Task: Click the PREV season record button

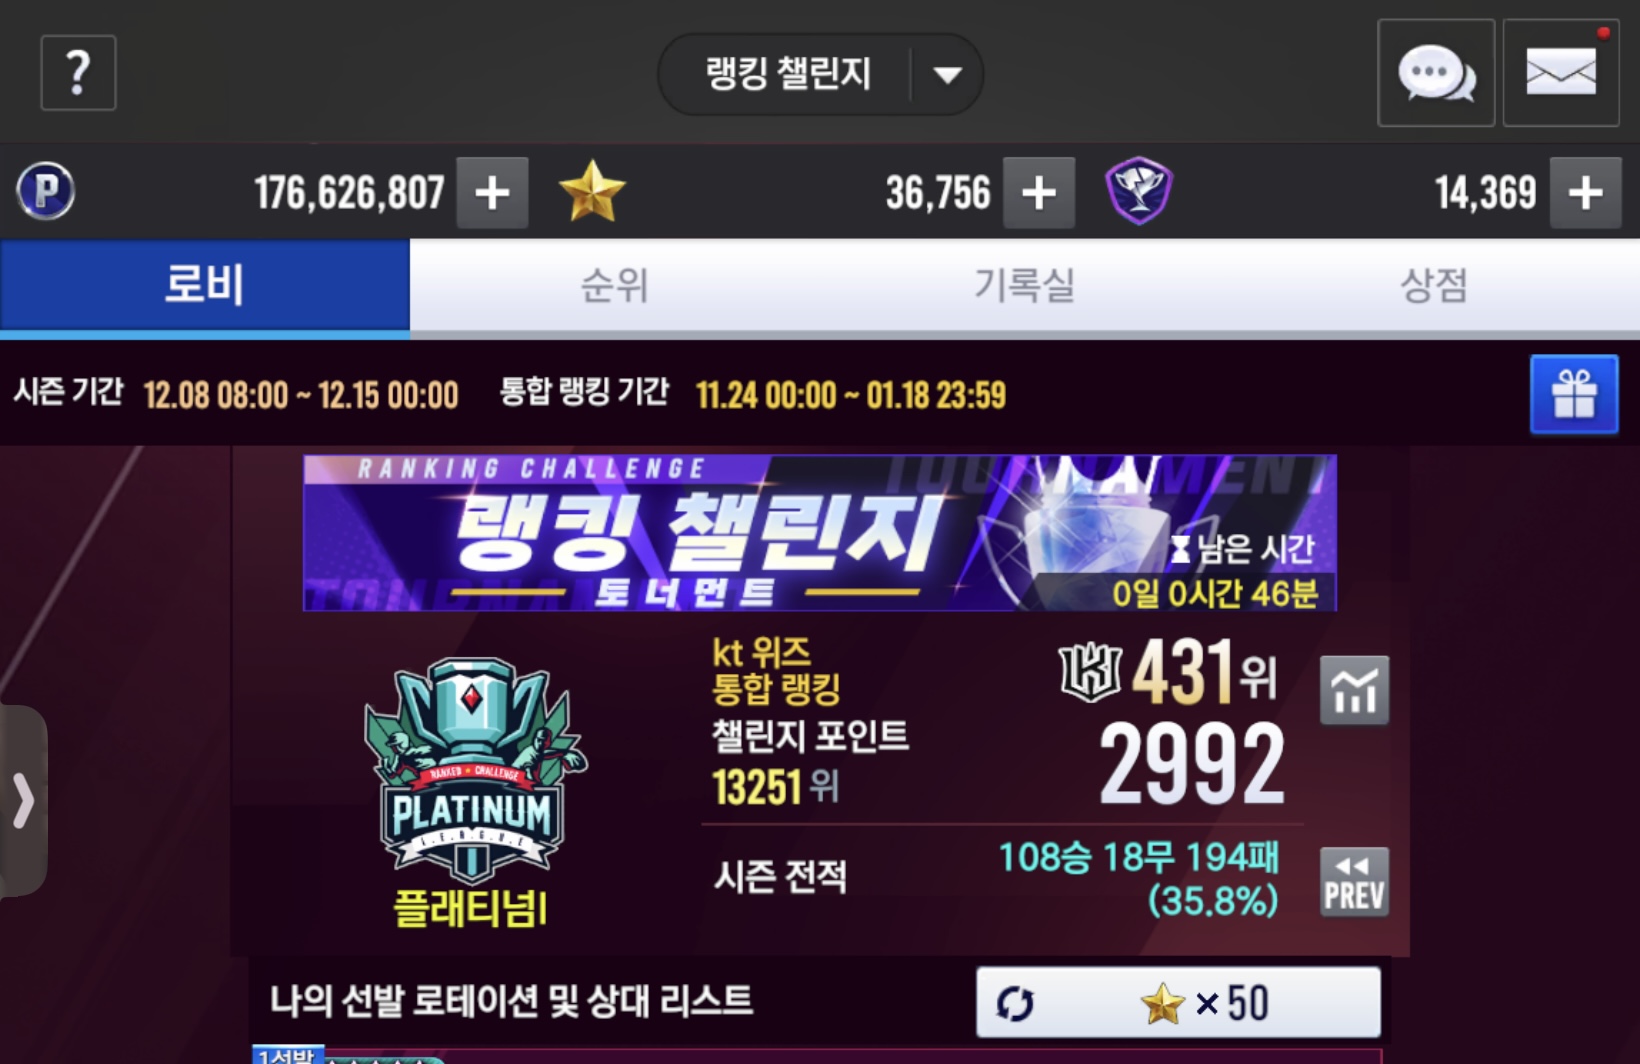Action: 1354,882
